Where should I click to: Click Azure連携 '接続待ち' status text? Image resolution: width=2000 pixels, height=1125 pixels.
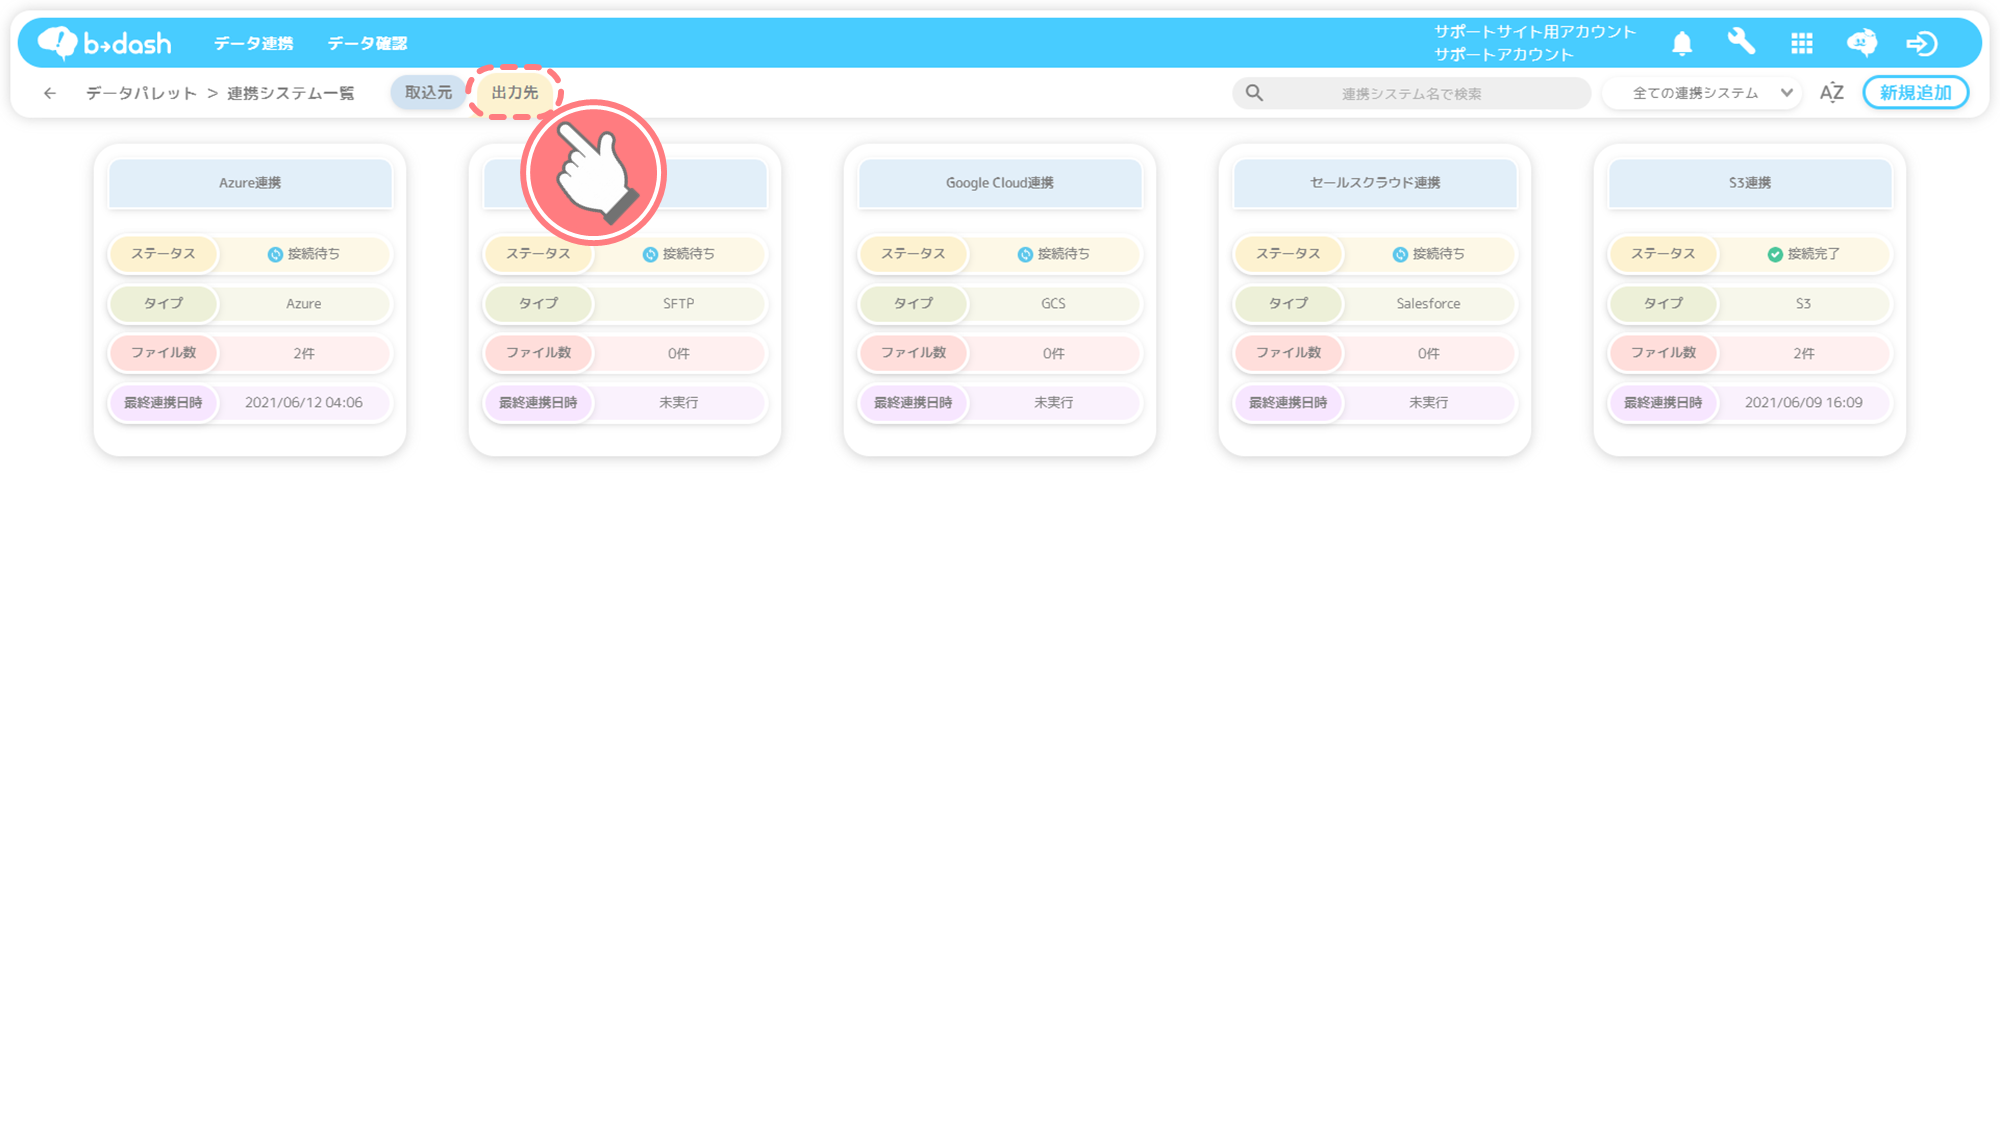click(x=314, y=255)
